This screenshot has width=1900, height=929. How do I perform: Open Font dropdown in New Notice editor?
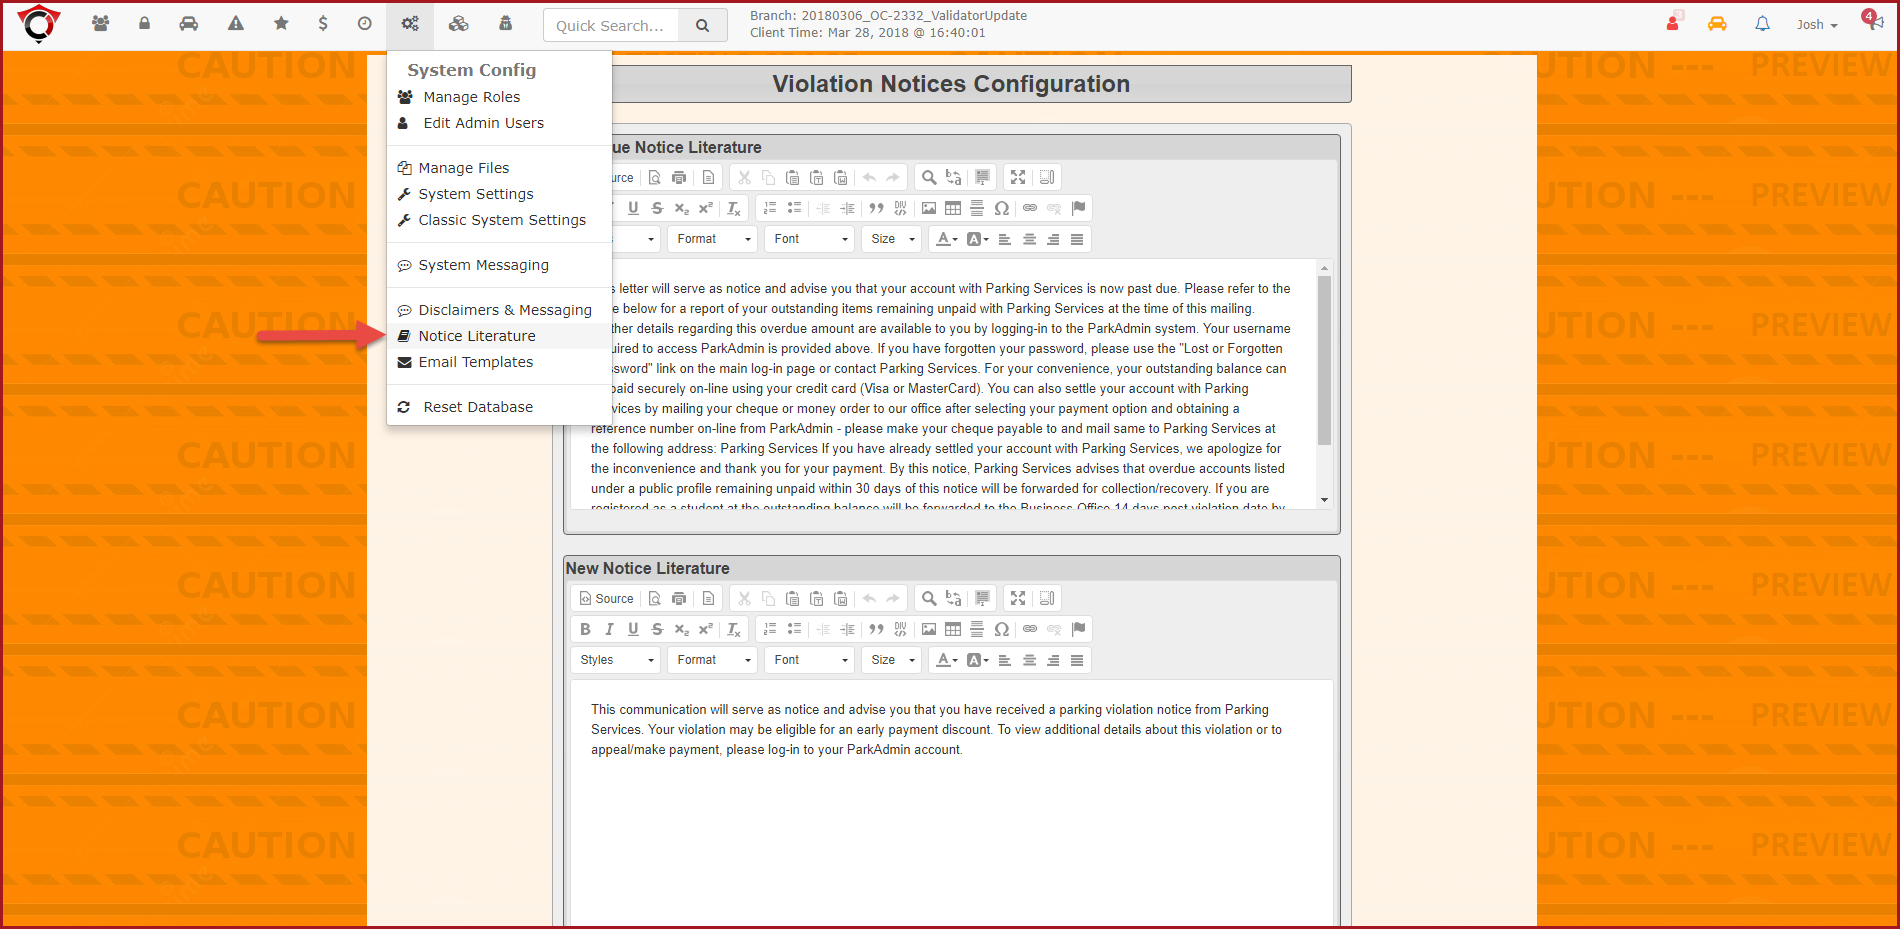point(810,660)
